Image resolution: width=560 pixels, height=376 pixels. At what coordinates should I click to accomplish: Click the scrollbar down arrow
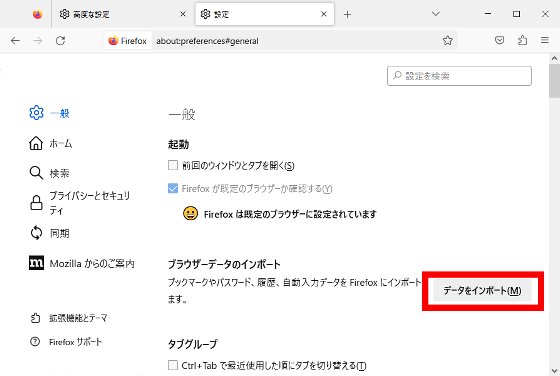554,371
